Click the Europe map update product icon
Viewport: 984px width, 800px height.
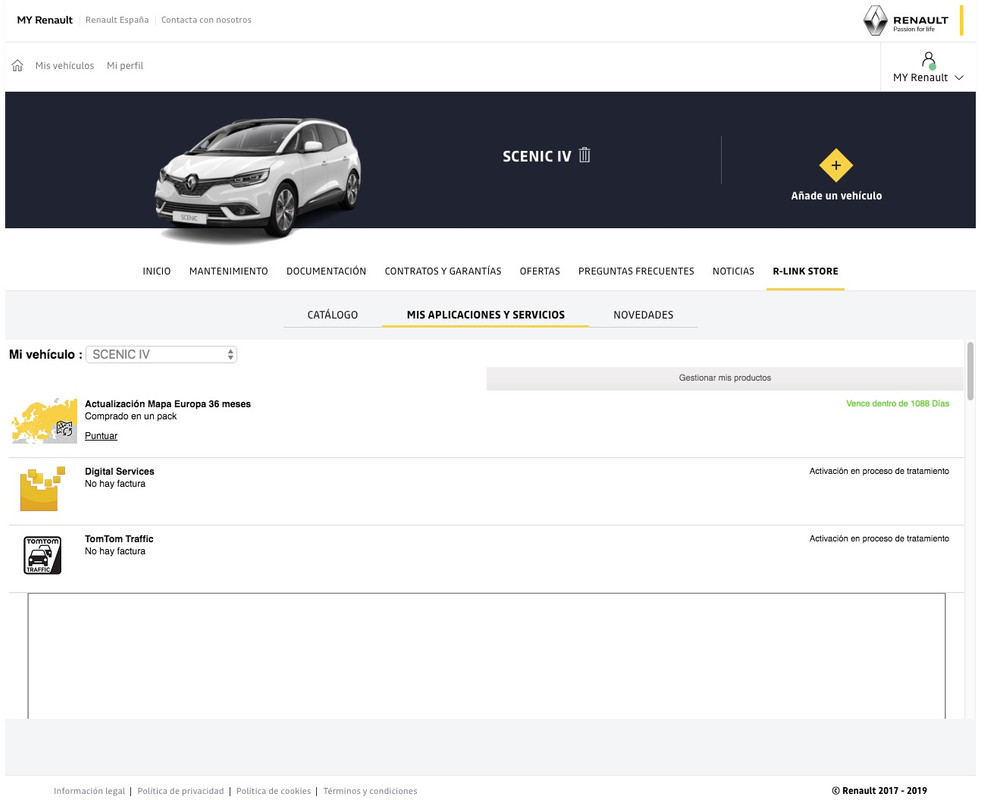pyautogui.click(x=44, y=420)
